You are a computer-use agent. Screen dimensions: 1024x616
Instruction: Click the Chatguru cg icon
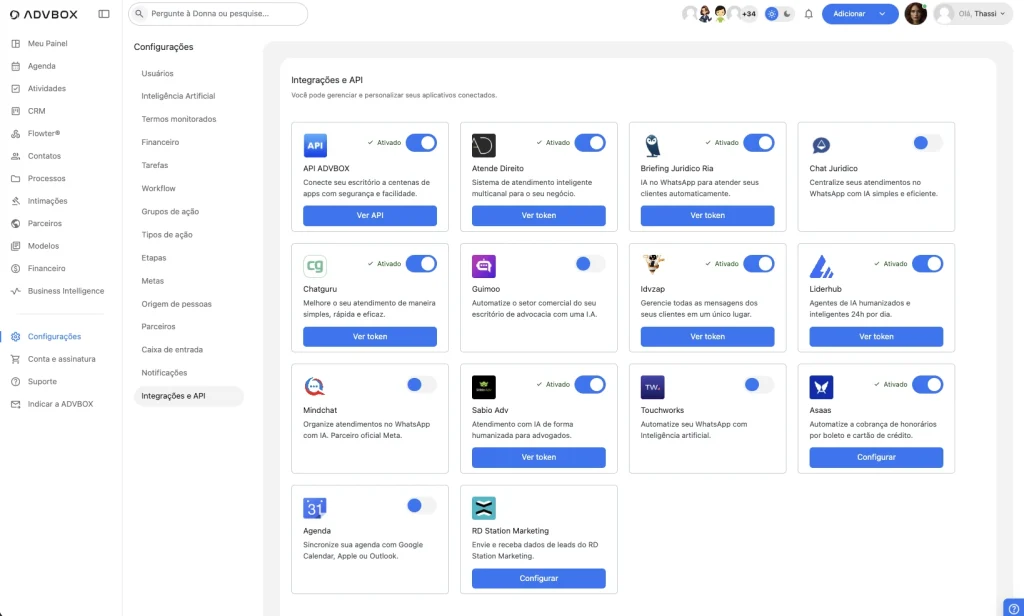tap(315, 266)
